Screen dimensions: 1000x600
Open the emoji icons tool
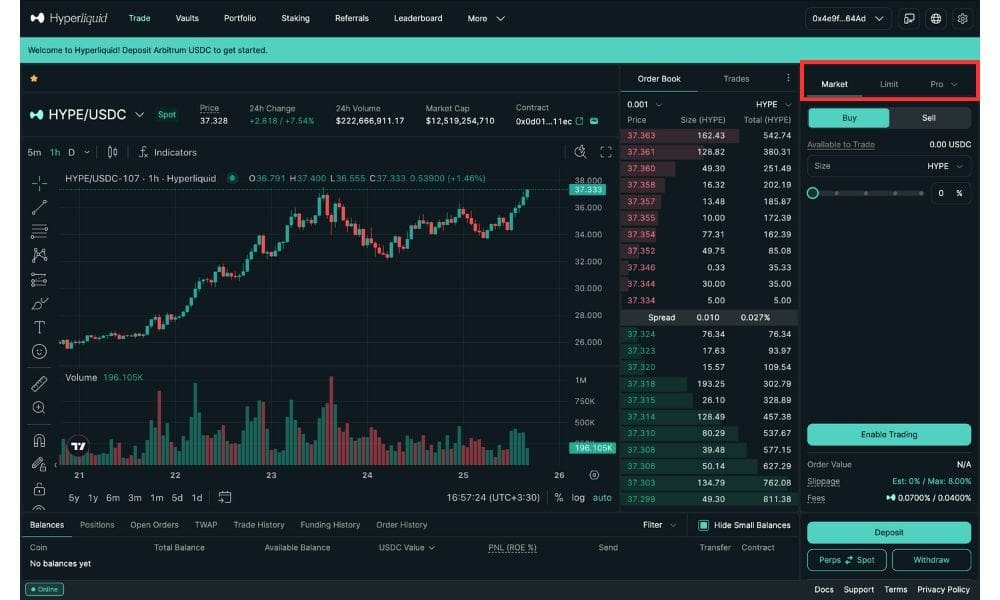click(x=40, y=351)
